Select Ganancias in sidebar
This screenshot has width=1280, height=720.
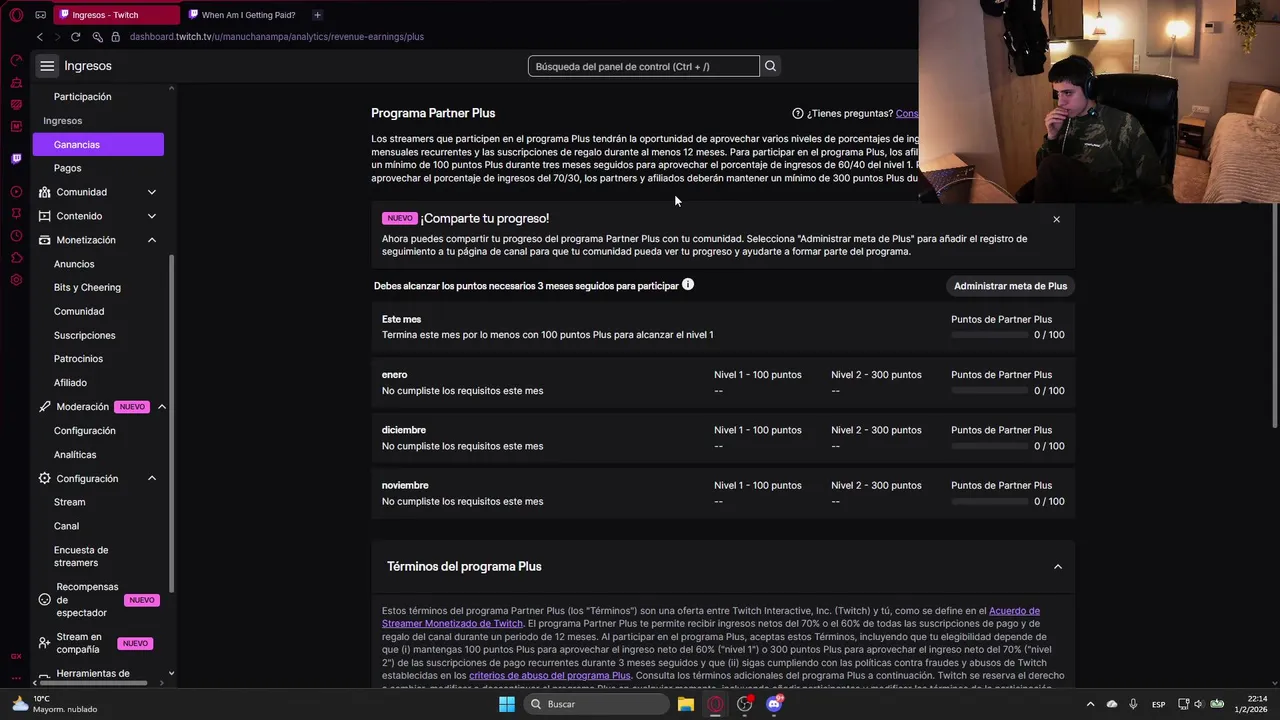[x=98, y=145]
